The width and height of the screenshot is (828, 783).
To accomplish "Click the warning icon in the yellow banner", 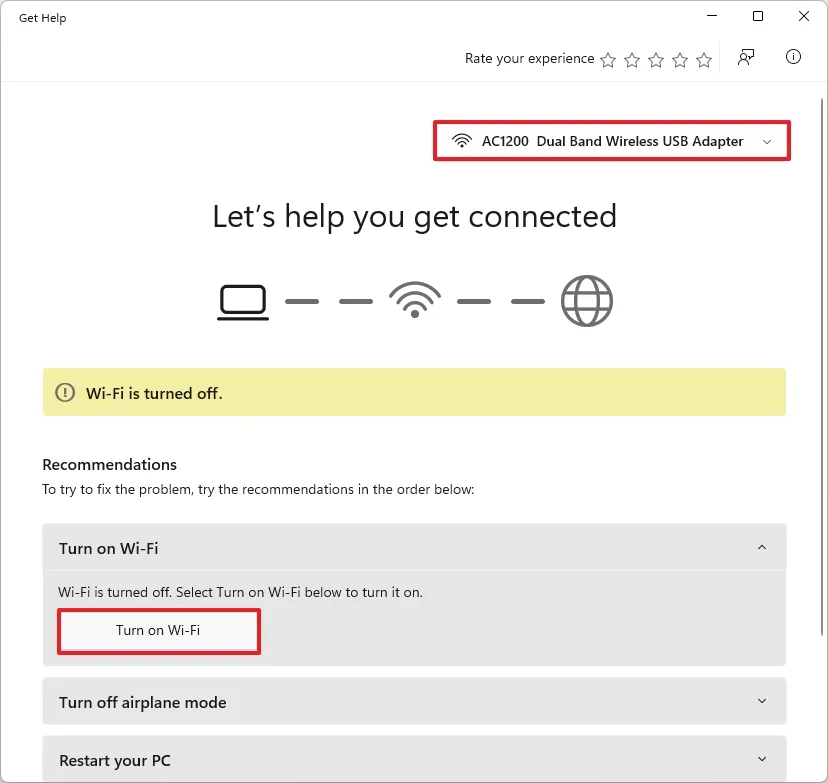I will (65, 392).
